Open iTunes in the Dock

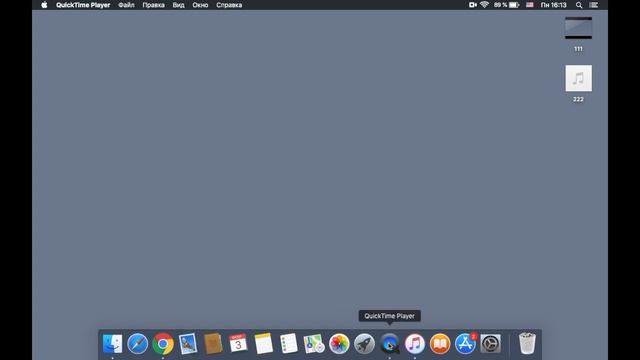click(x=415, y=344)
